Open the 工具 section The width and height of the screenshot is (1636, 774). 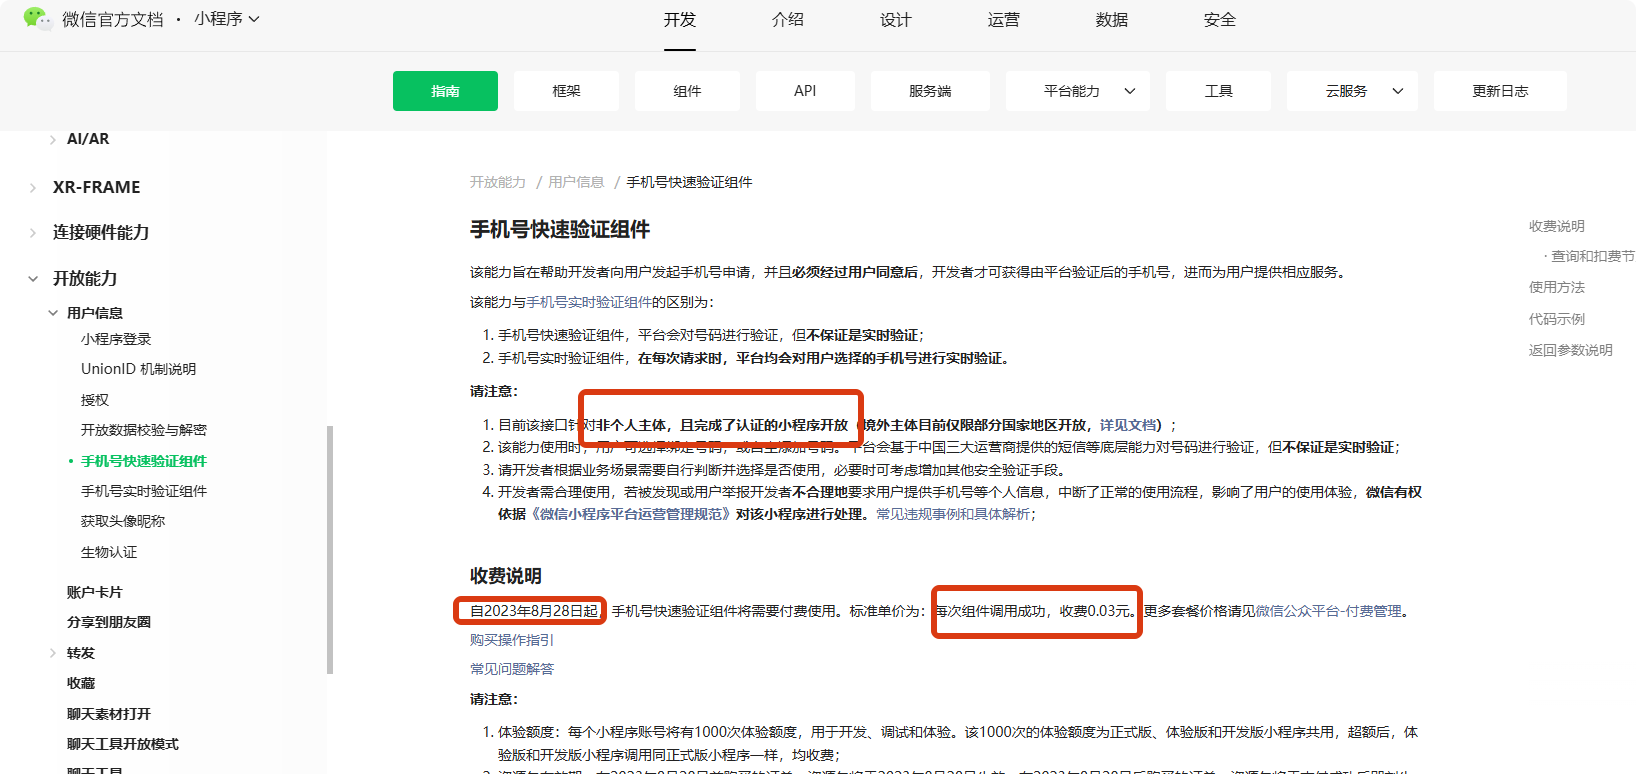(1218, 91)
